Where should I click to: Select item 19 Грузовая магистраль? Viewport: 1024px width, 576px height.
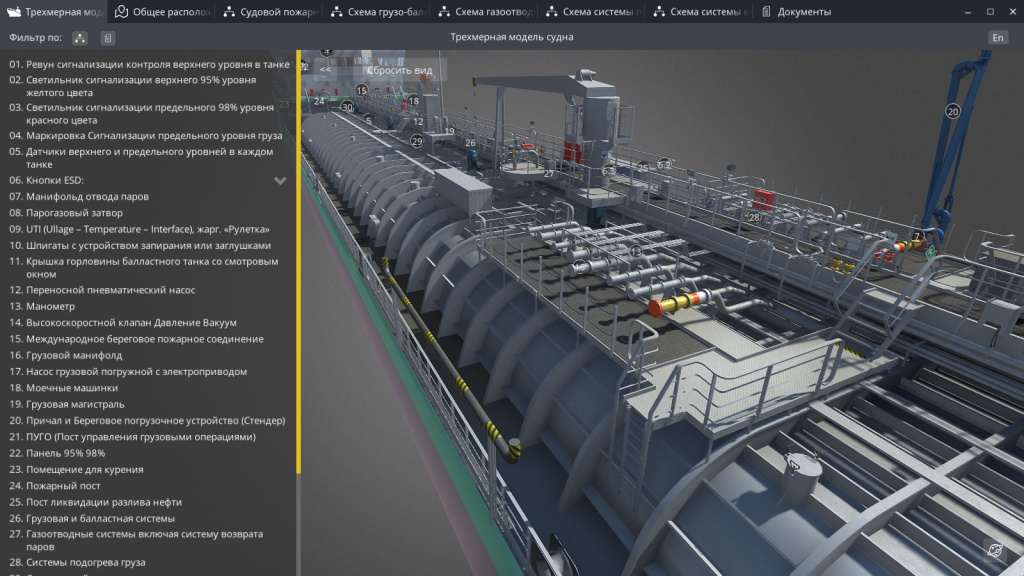click(x=67, y=404)
